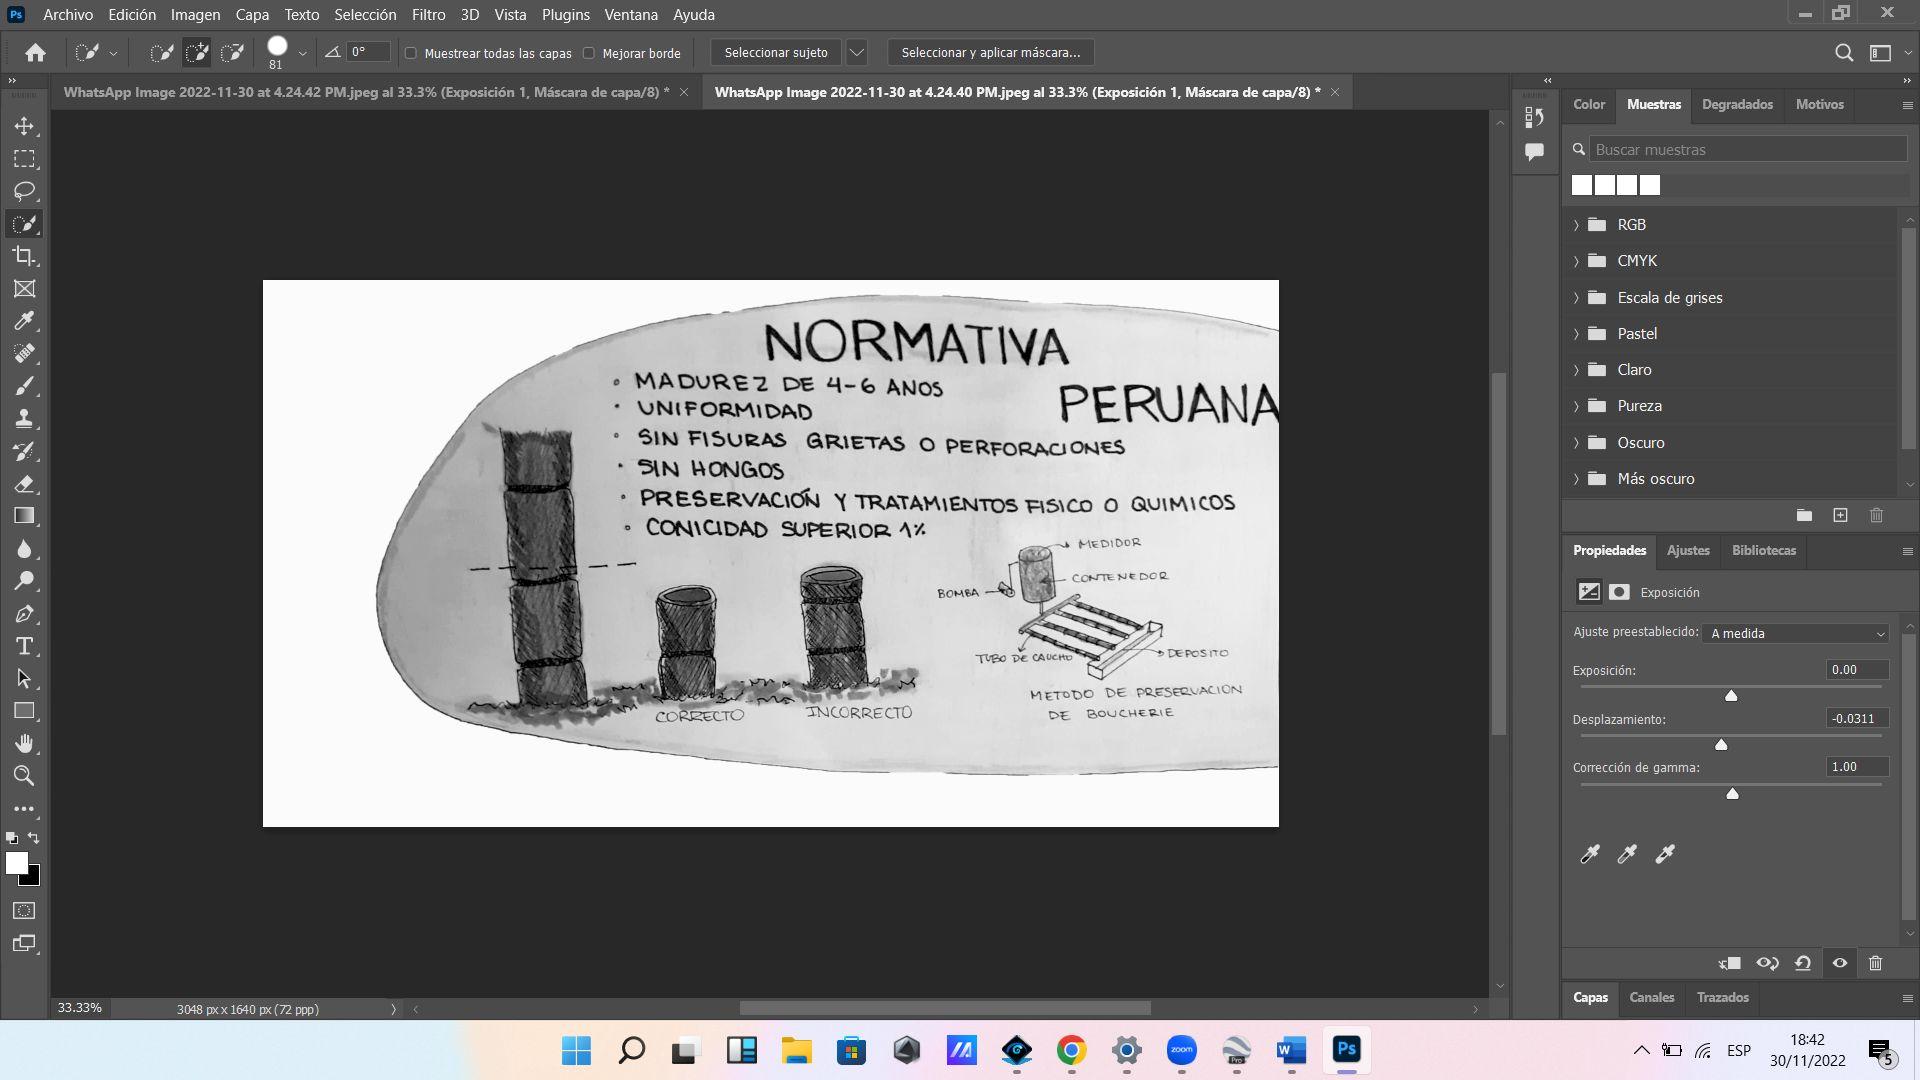Expand the Pastel swatch folder
The width and height of the screenshot is (1920, 1080).
1576,334
